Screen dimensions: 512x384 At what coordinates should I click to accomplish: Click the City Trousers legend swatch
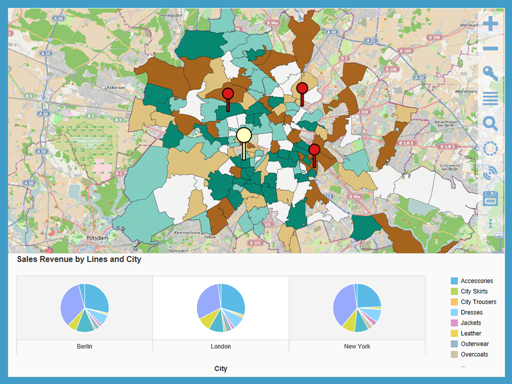click(454, 302)
